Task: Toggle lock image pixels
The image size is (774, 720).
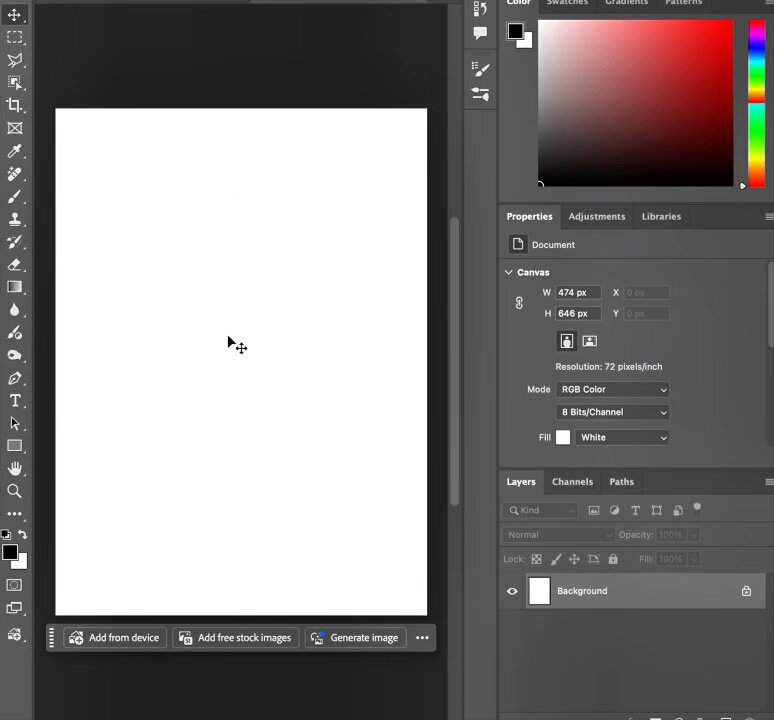Action: click(x=556, y=559)
